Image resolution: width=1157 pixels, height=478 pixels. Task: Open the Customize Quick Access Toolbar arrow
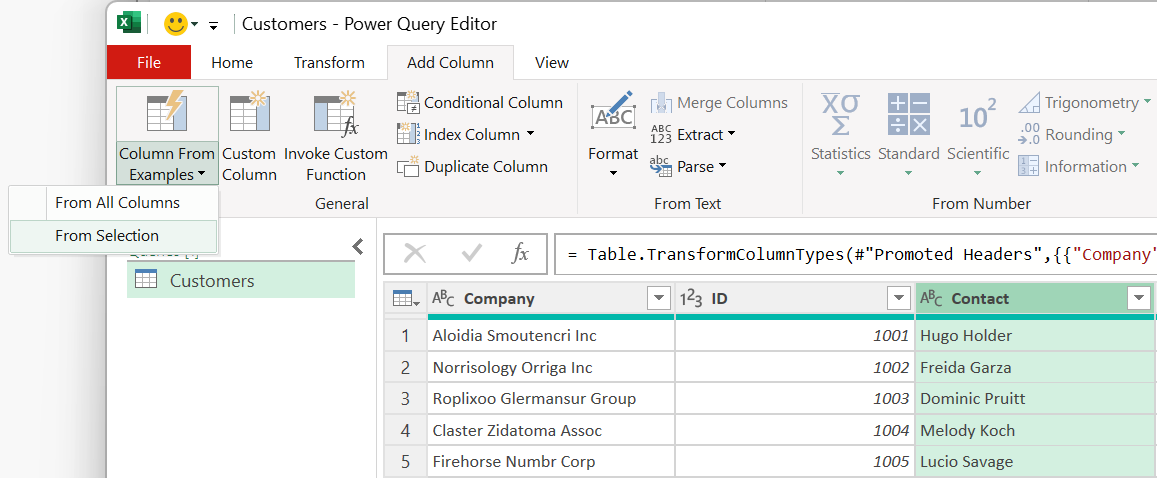213,25
